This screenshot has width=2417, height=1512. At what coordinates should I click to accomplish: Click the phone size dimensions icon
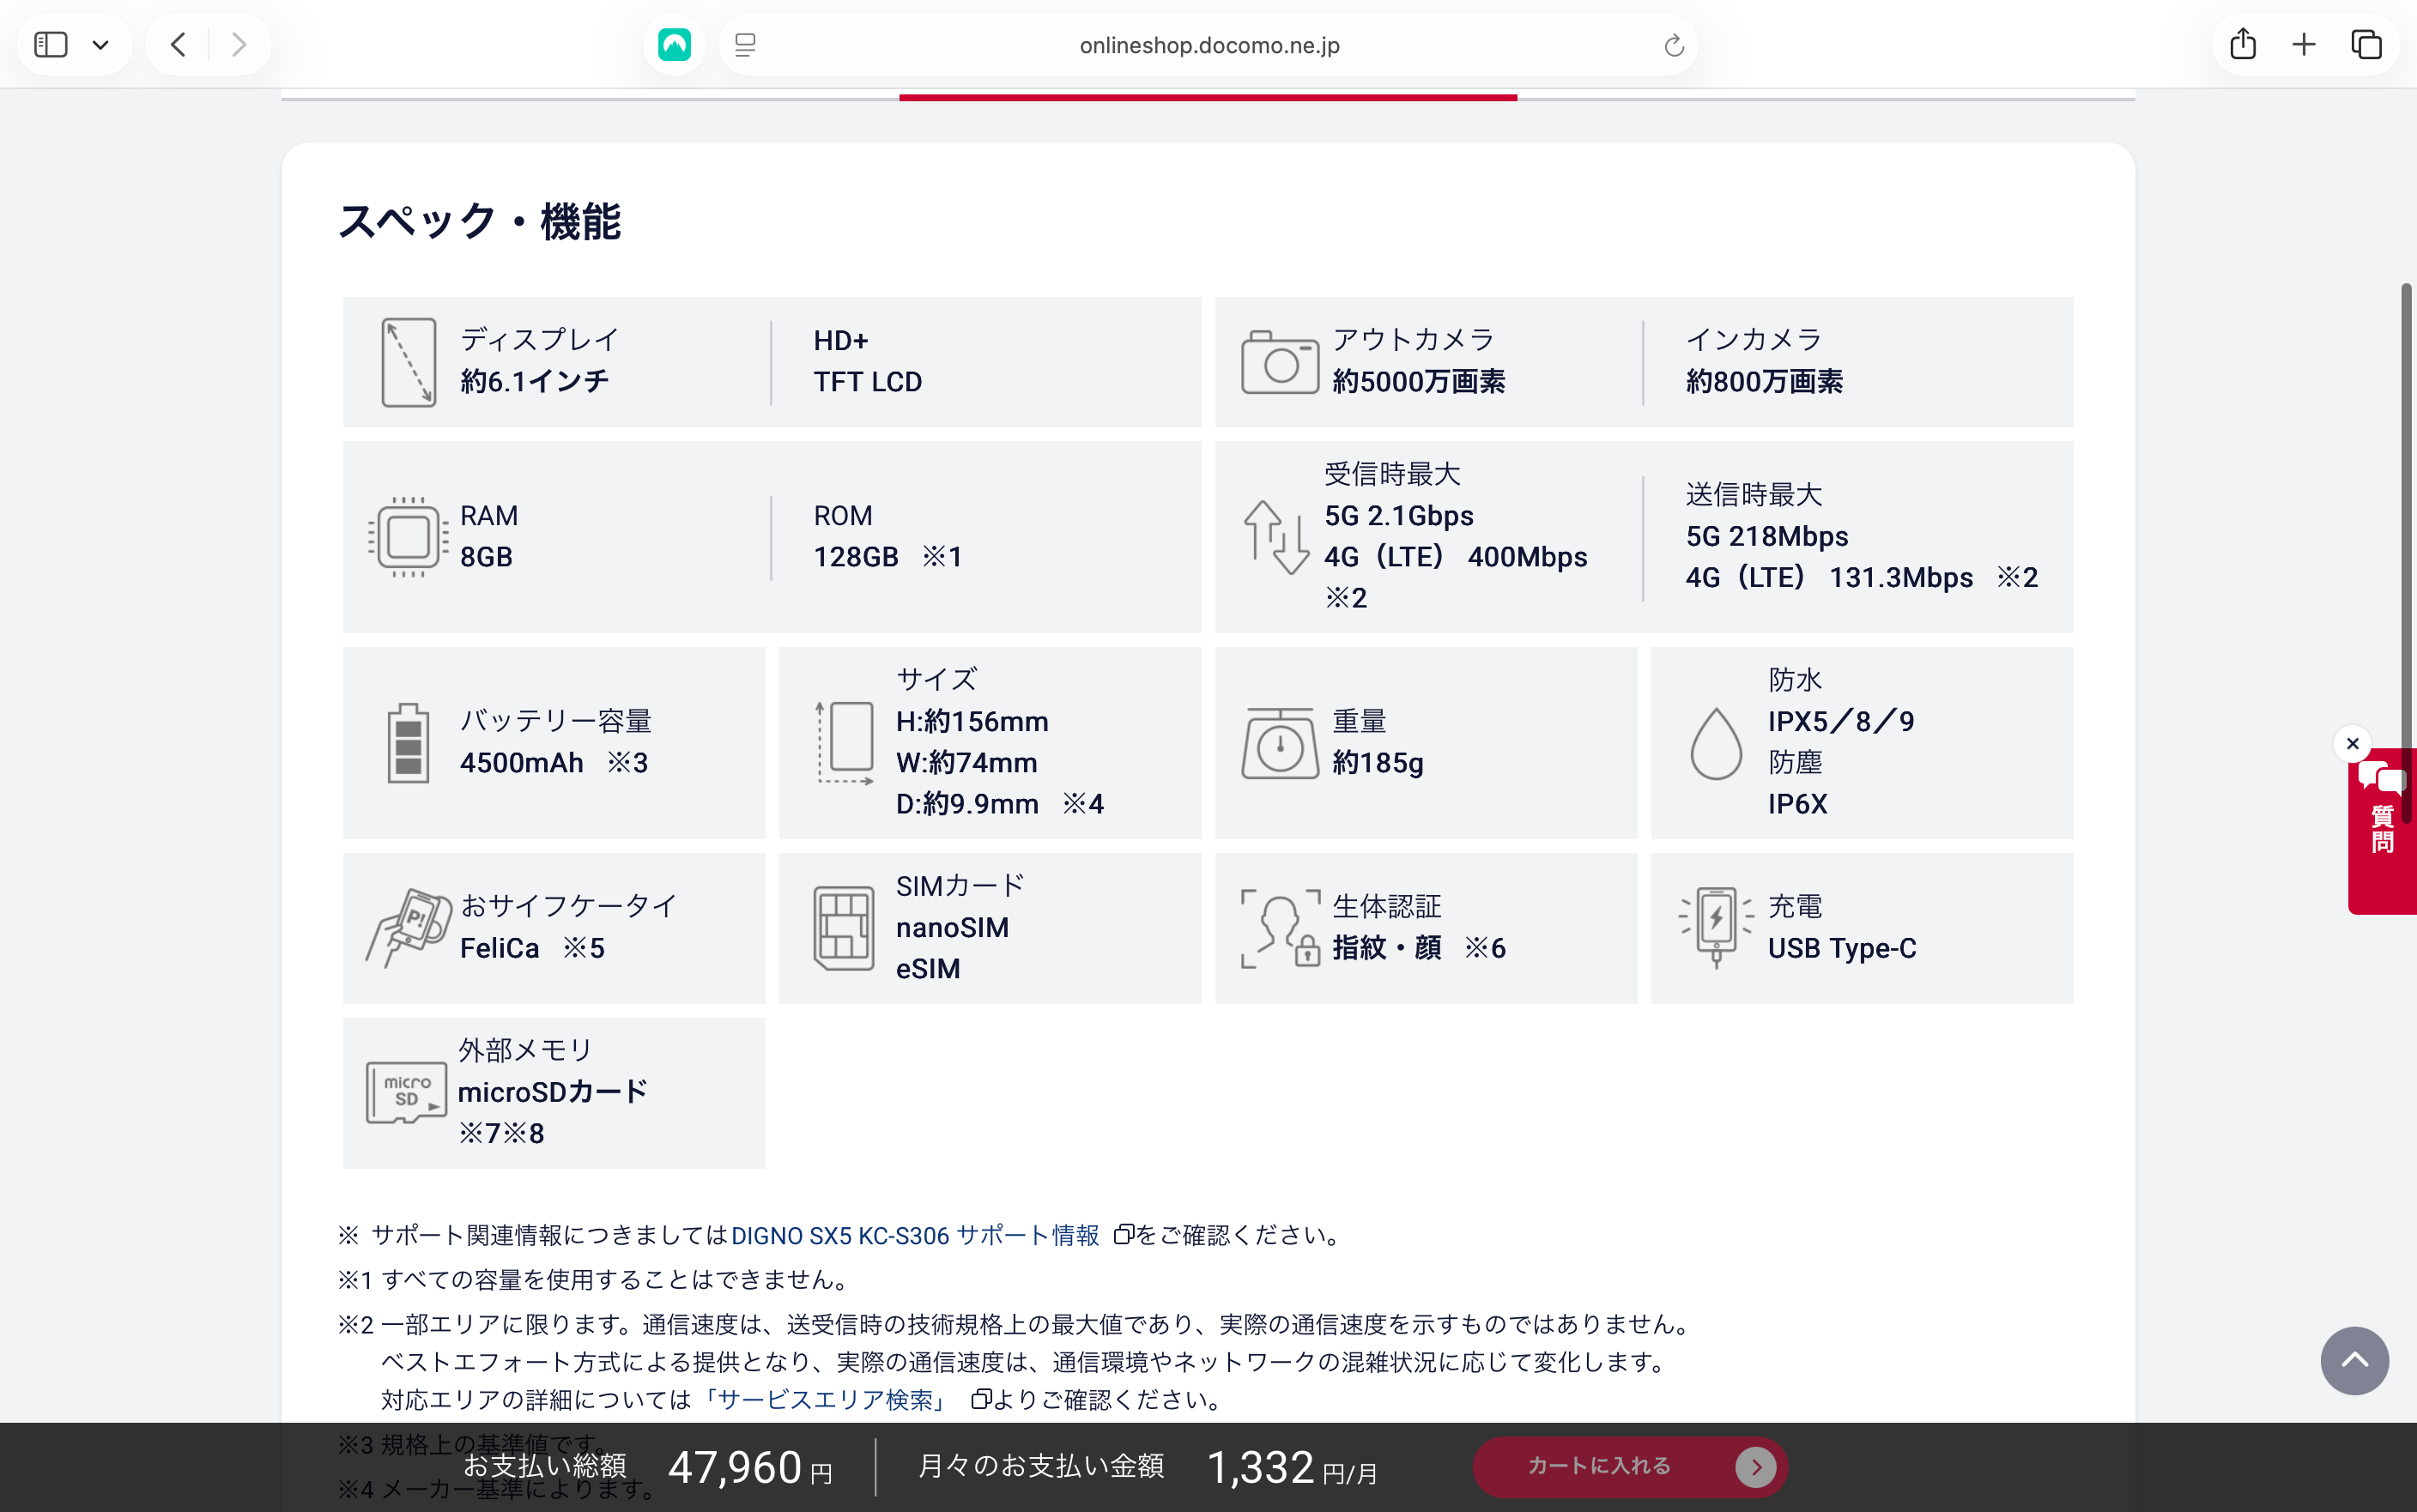(x=845, y=742)
